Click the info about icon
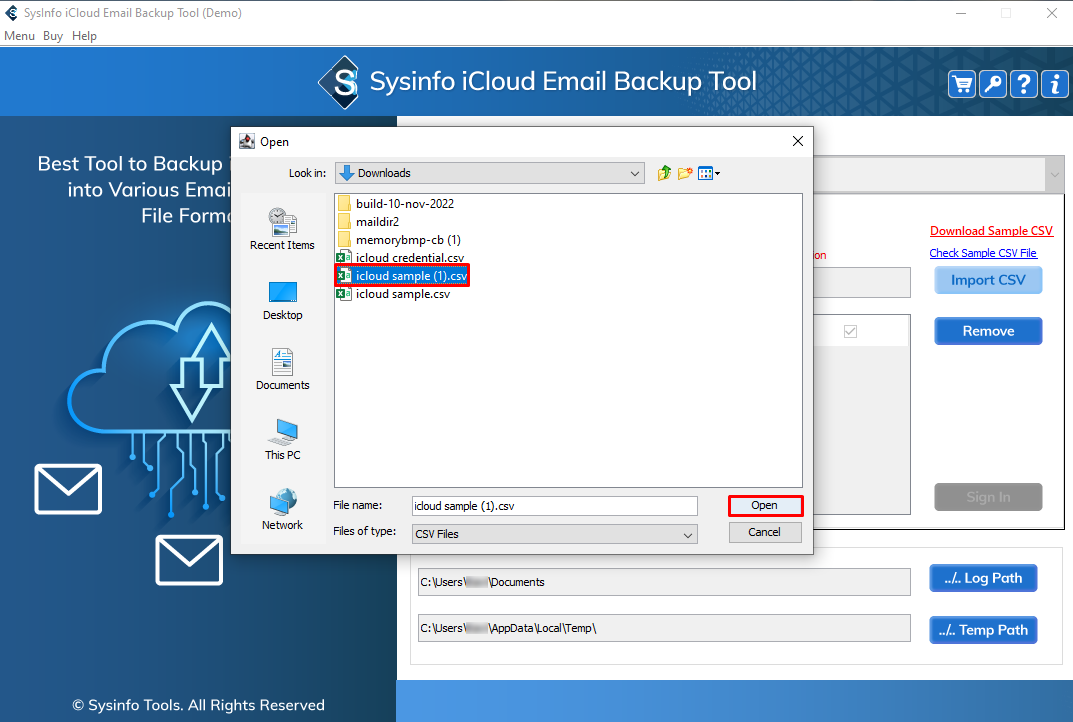Viewport: 1073px width, 722px height. point(1054,84)
